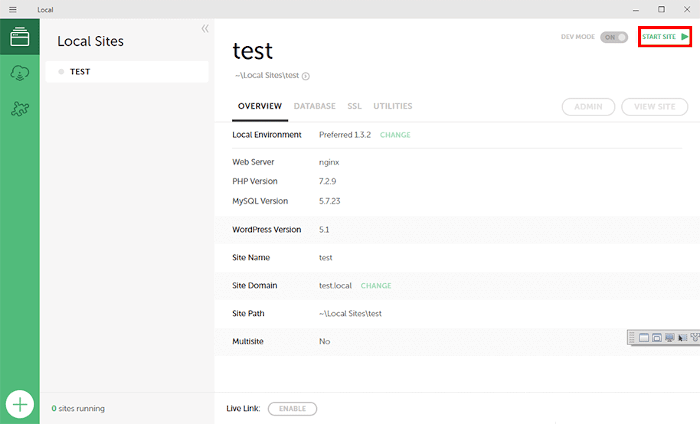Click the Web Server value nginx

329,162
